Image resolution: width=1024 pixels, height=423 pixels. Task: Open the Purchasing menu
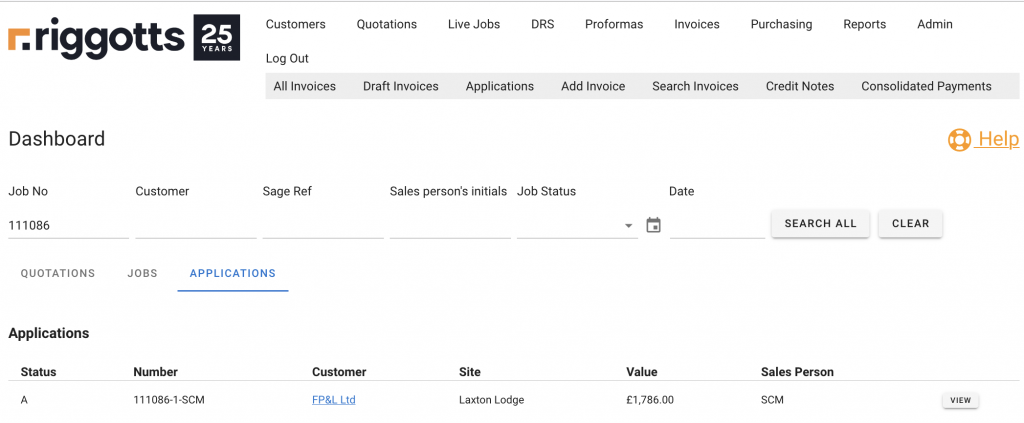pos(781,24)
